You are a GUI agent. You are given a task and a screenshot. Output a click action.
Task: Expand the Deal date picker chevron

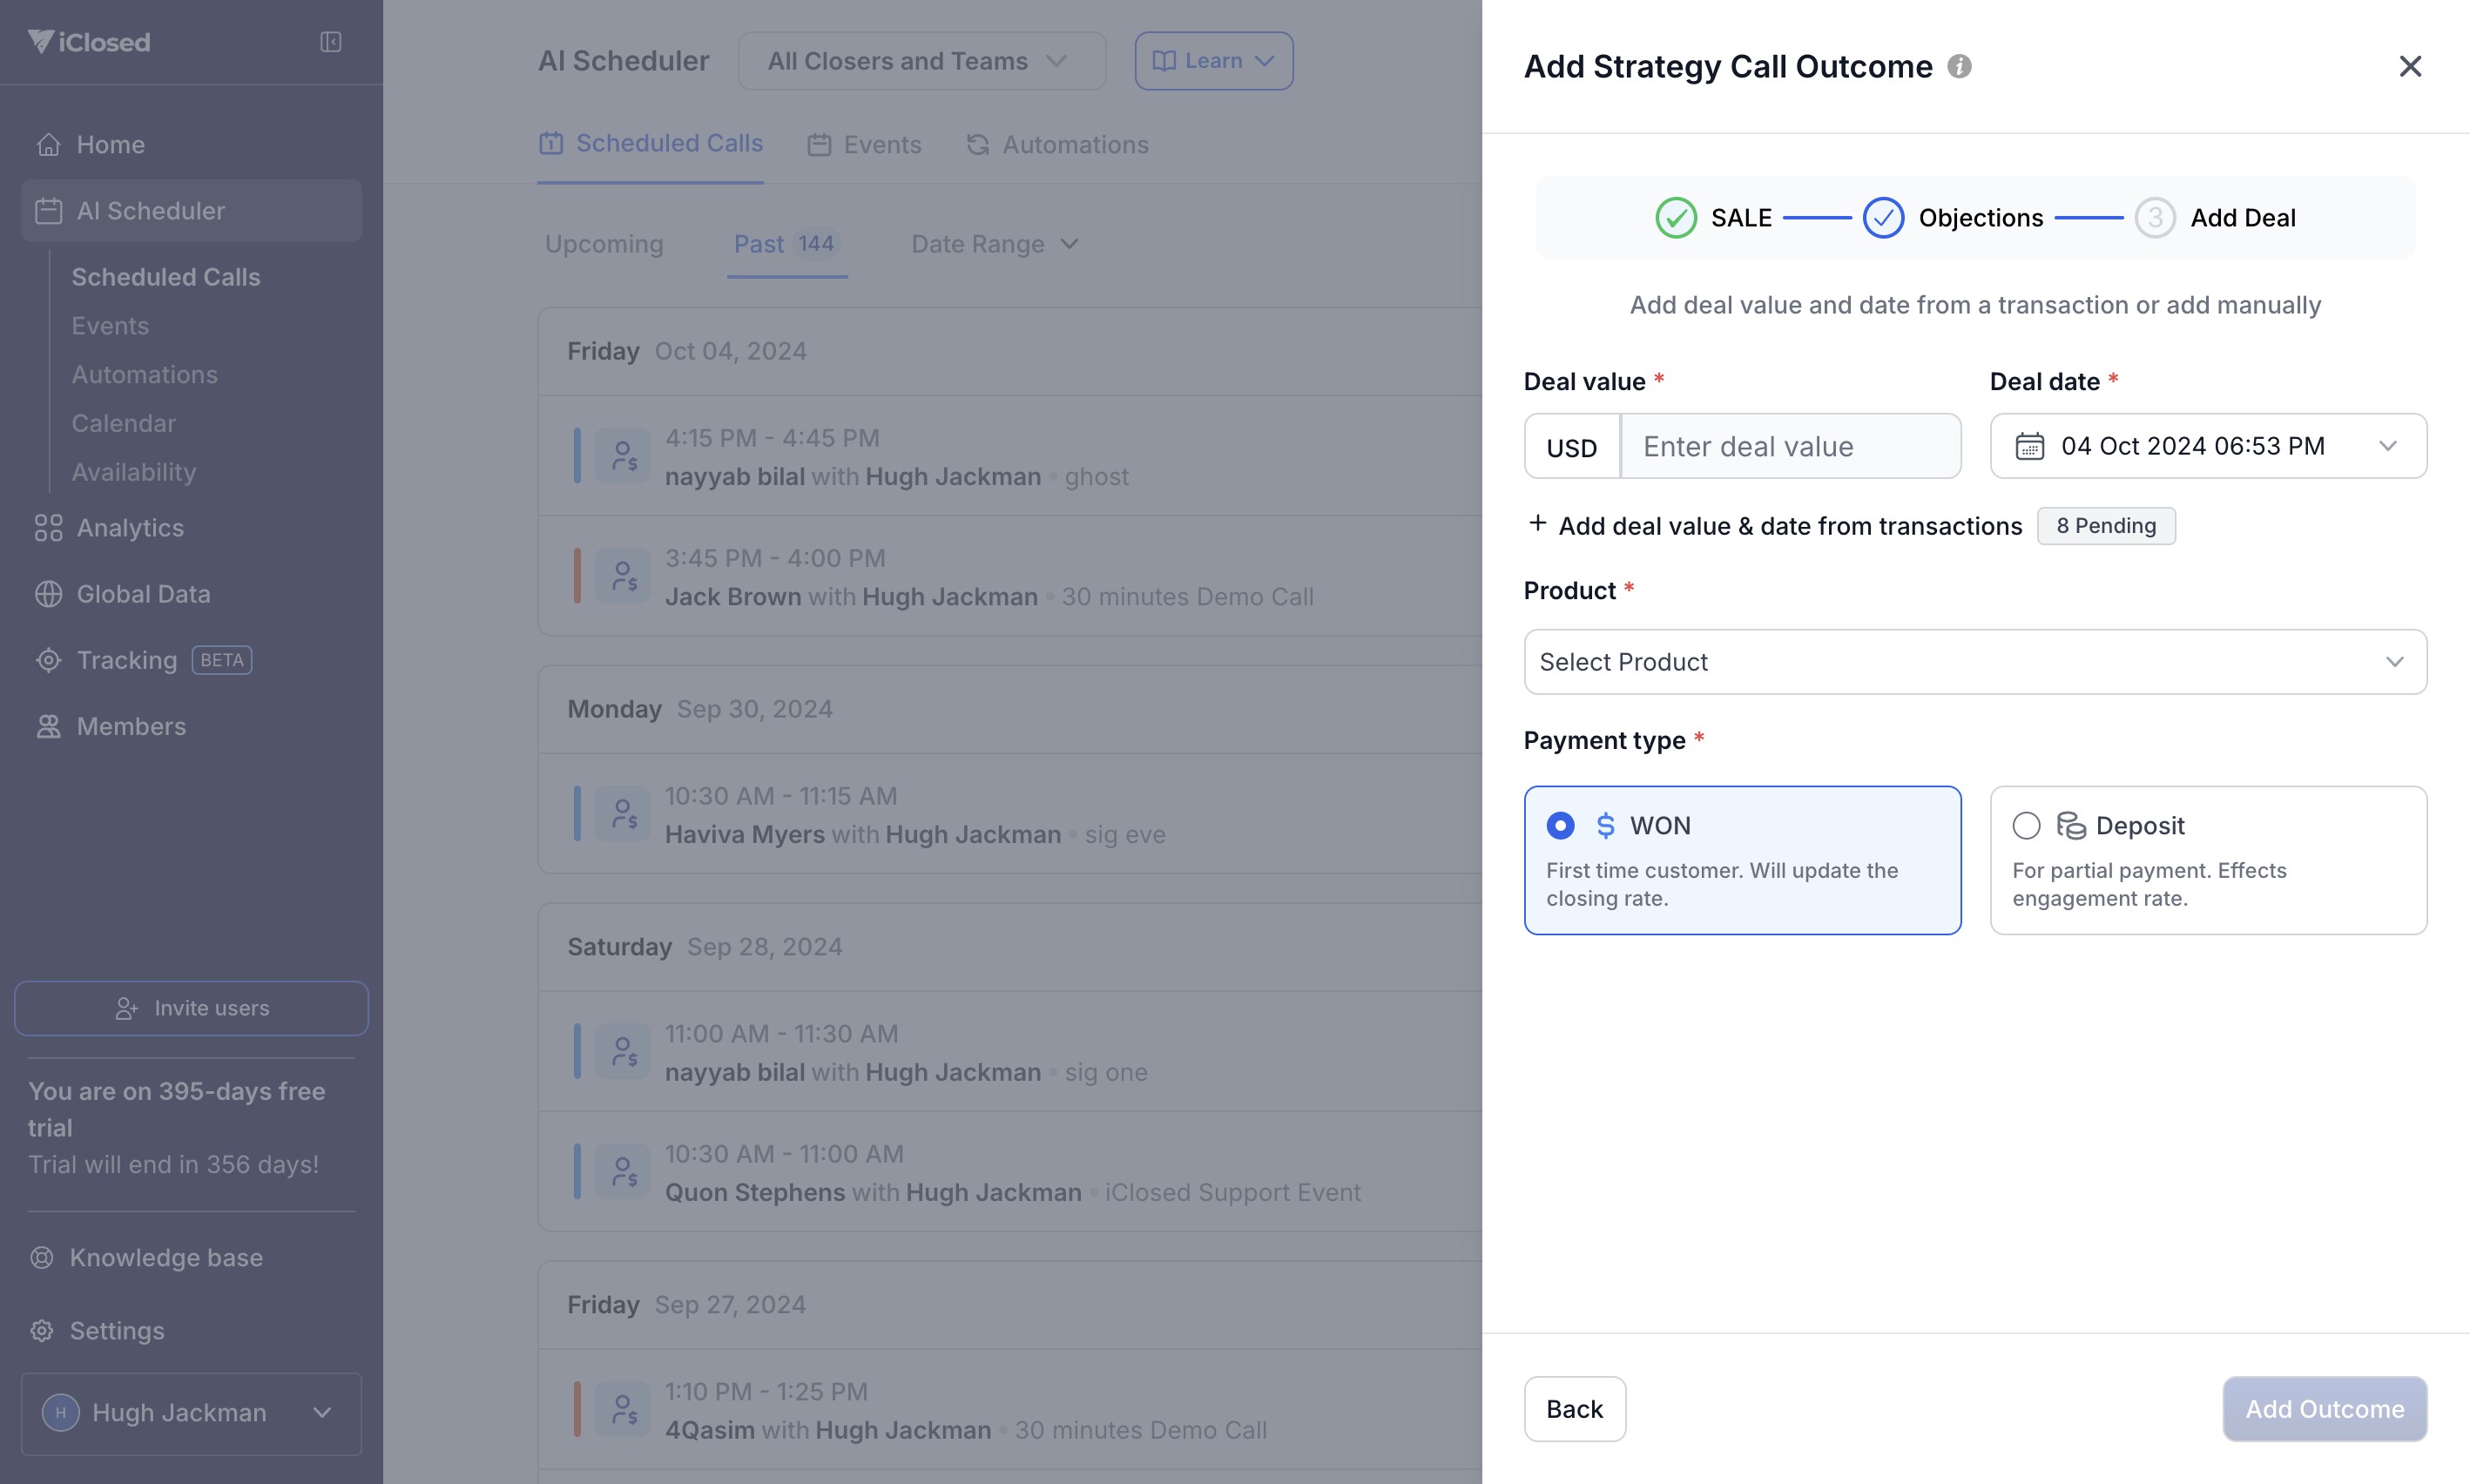2388,446
